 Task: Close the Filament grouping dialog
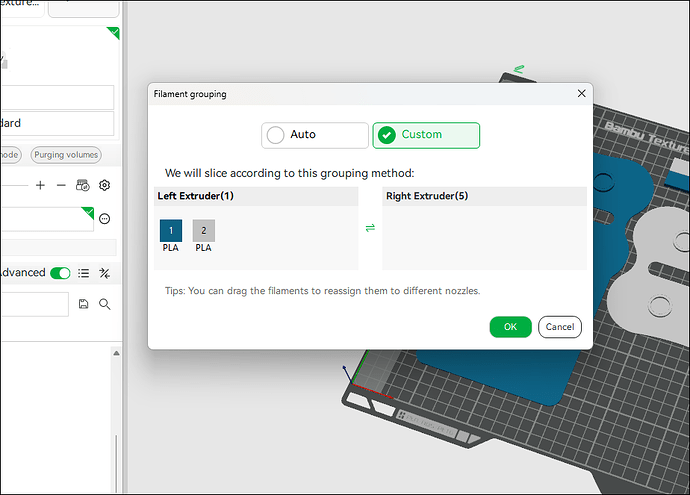(581, 94)
